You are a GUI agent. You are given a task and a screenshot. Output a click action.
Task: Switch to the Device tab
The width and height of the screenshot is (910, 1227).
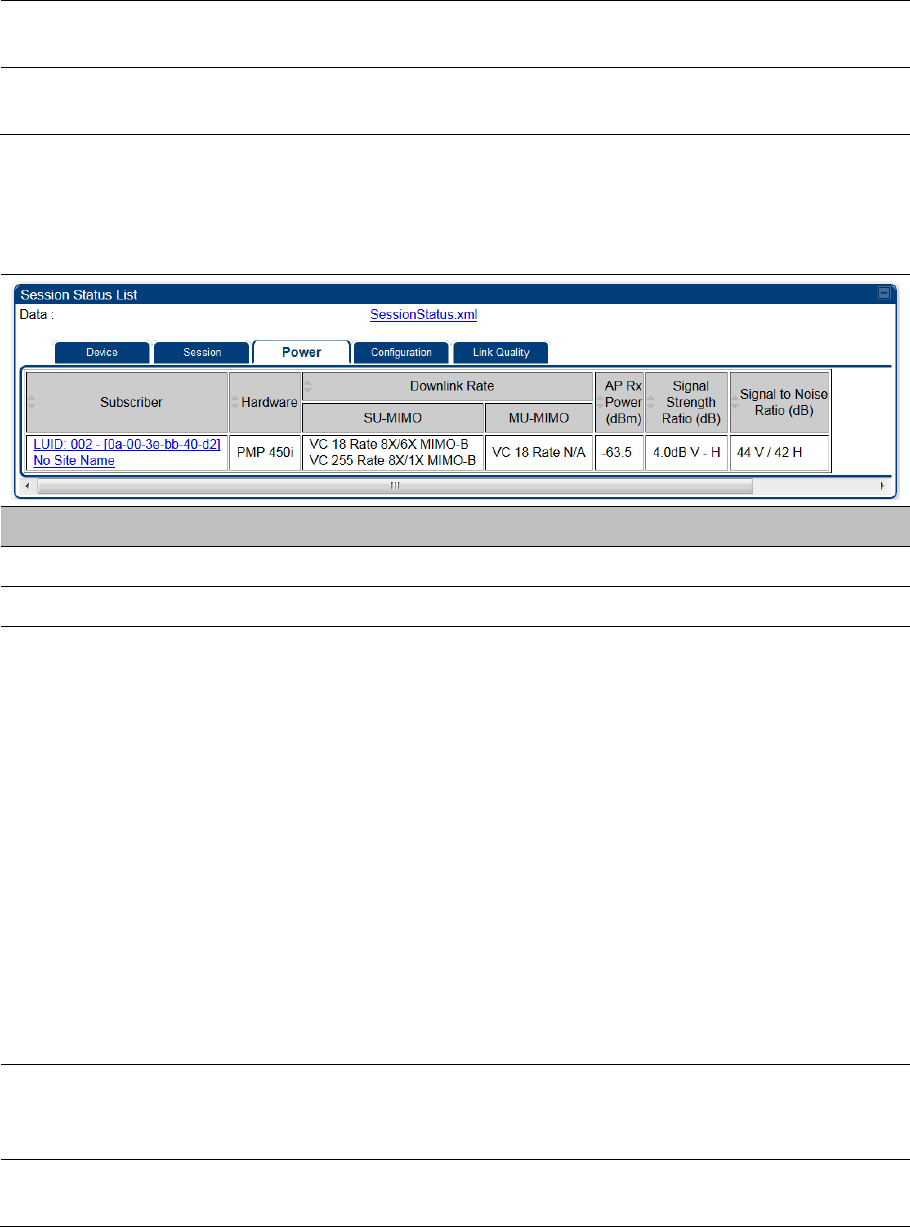pyautogui.click(x=101, y=352)
